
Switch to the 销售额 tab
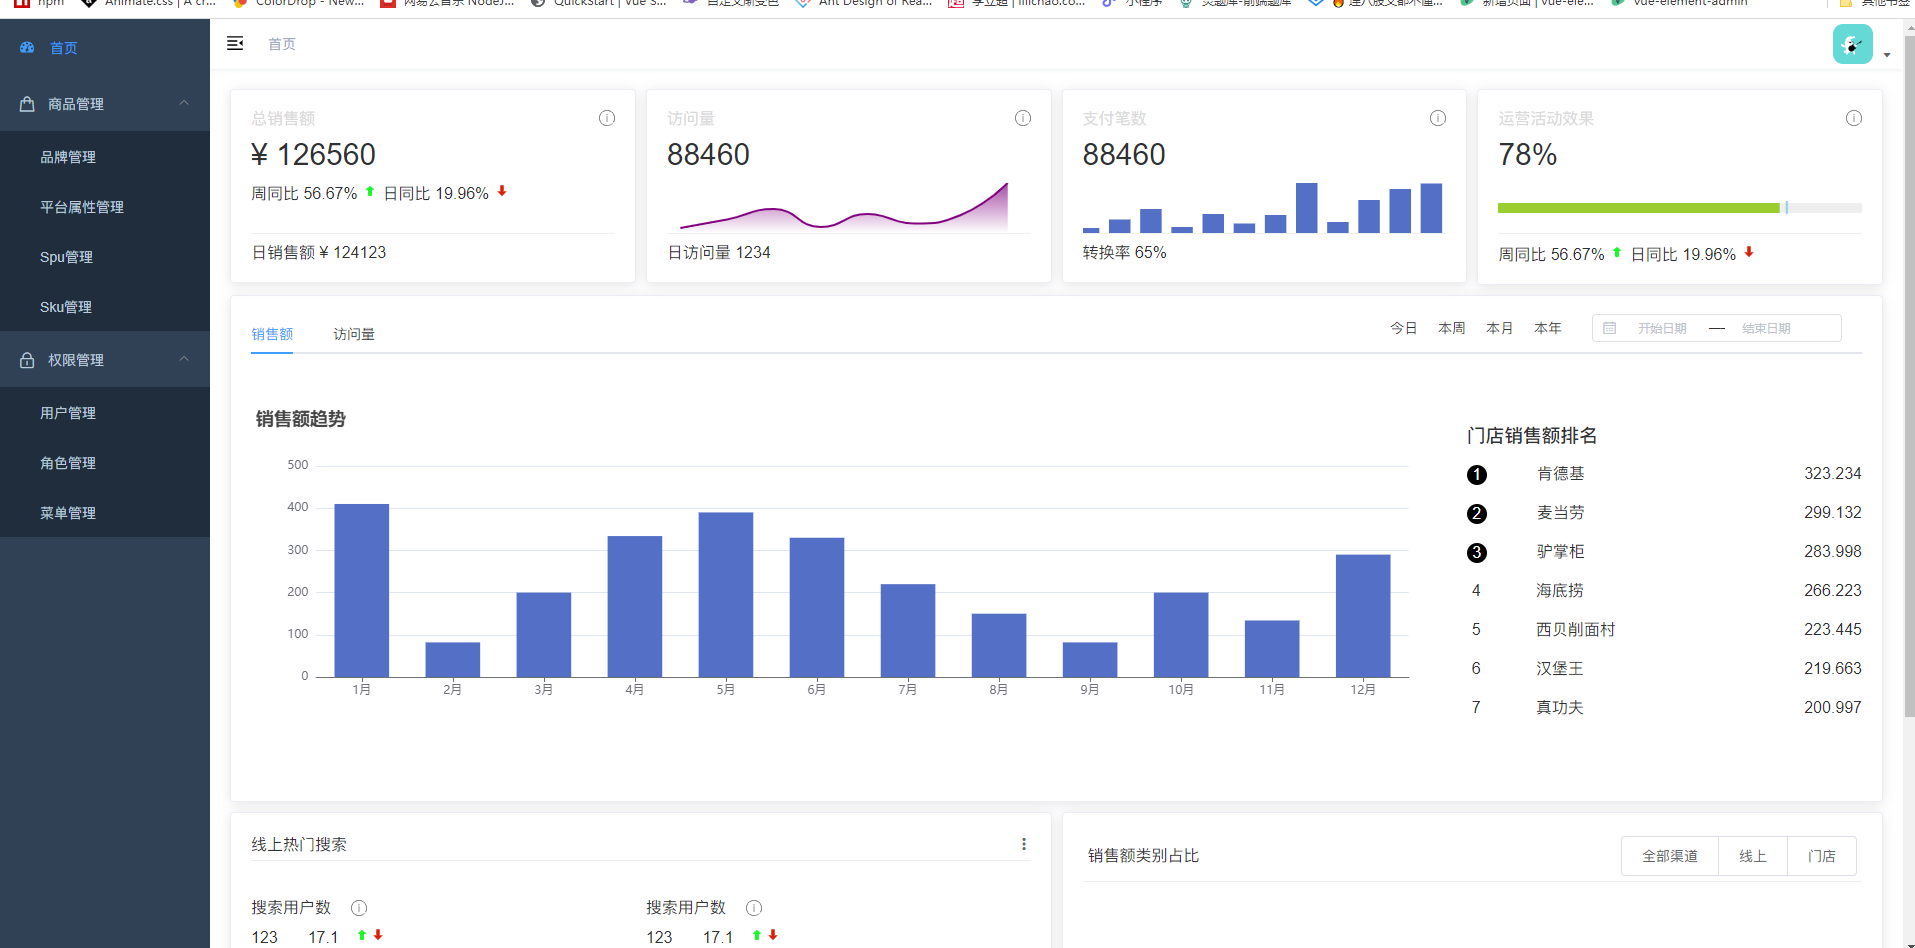272,334
